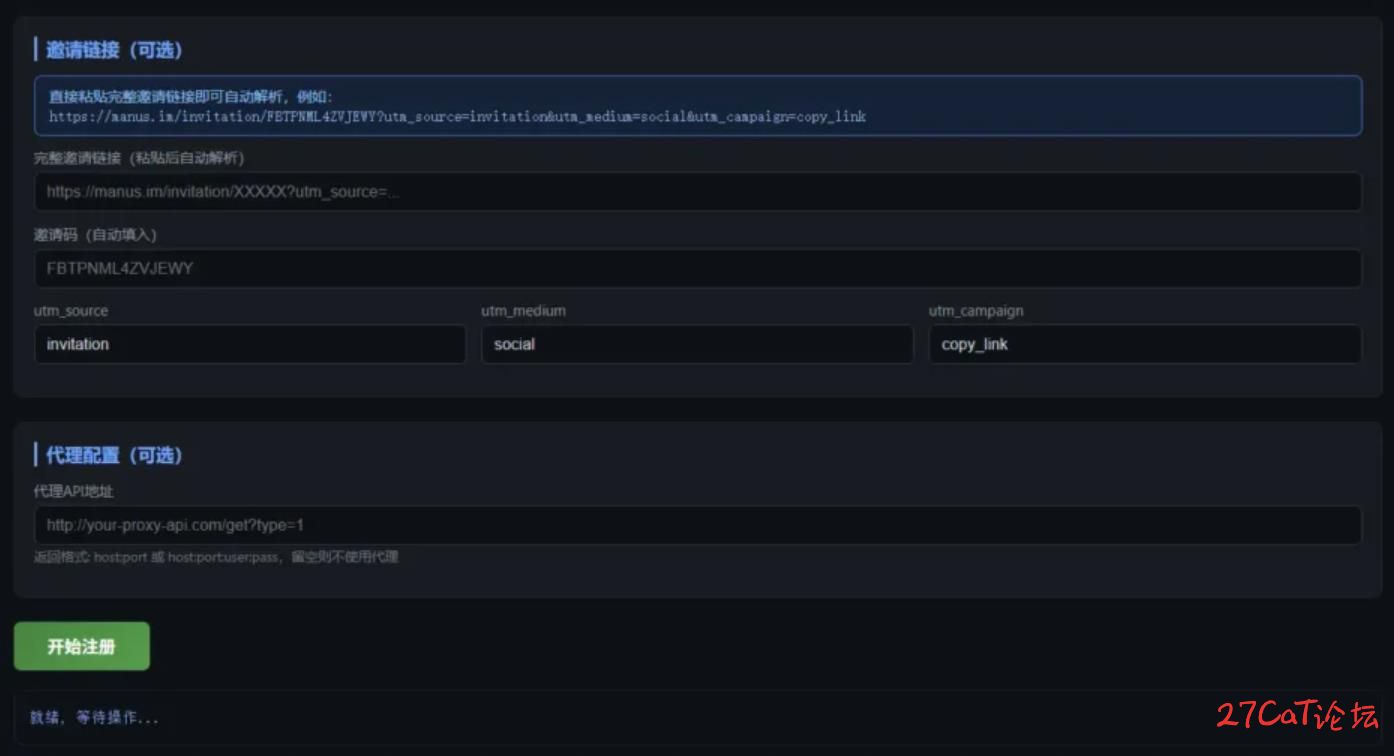Click the example manus.im URL in the info box

pyautogui.click(x=457, y=117)
